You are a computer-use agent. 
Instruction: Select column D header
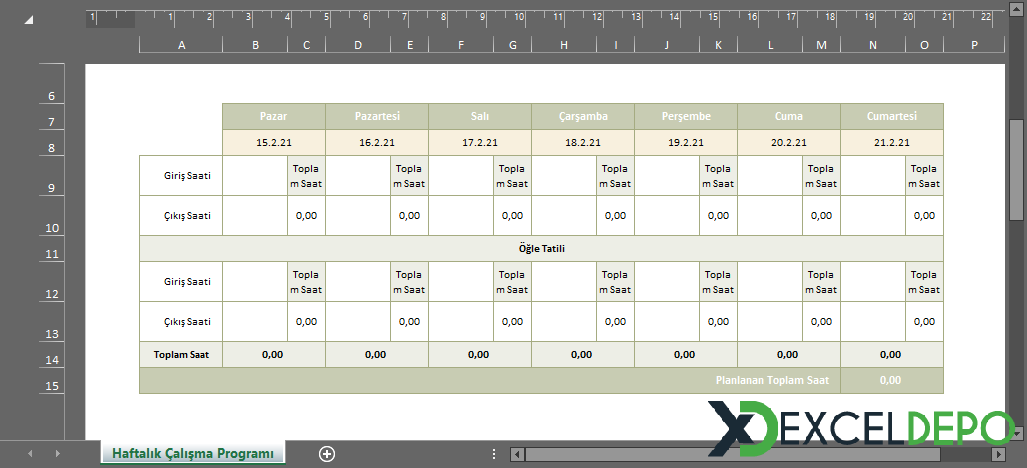coord(358,45)
